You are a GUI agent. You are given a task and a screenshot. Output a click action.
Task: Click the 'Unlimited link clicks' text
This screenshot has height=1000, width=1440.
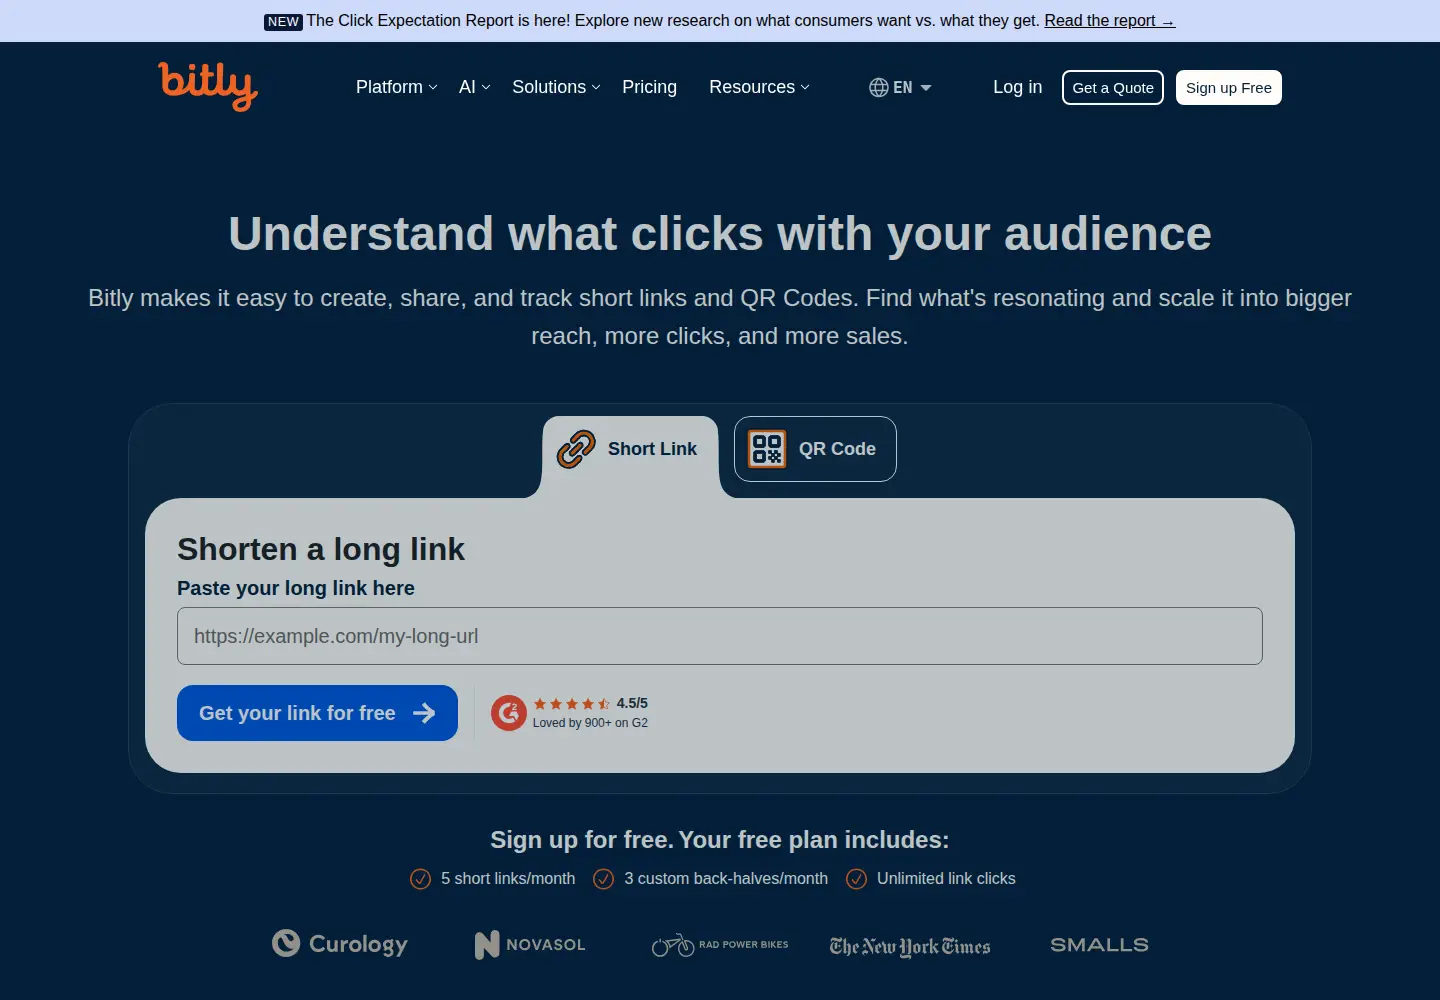tap(946, 879)
